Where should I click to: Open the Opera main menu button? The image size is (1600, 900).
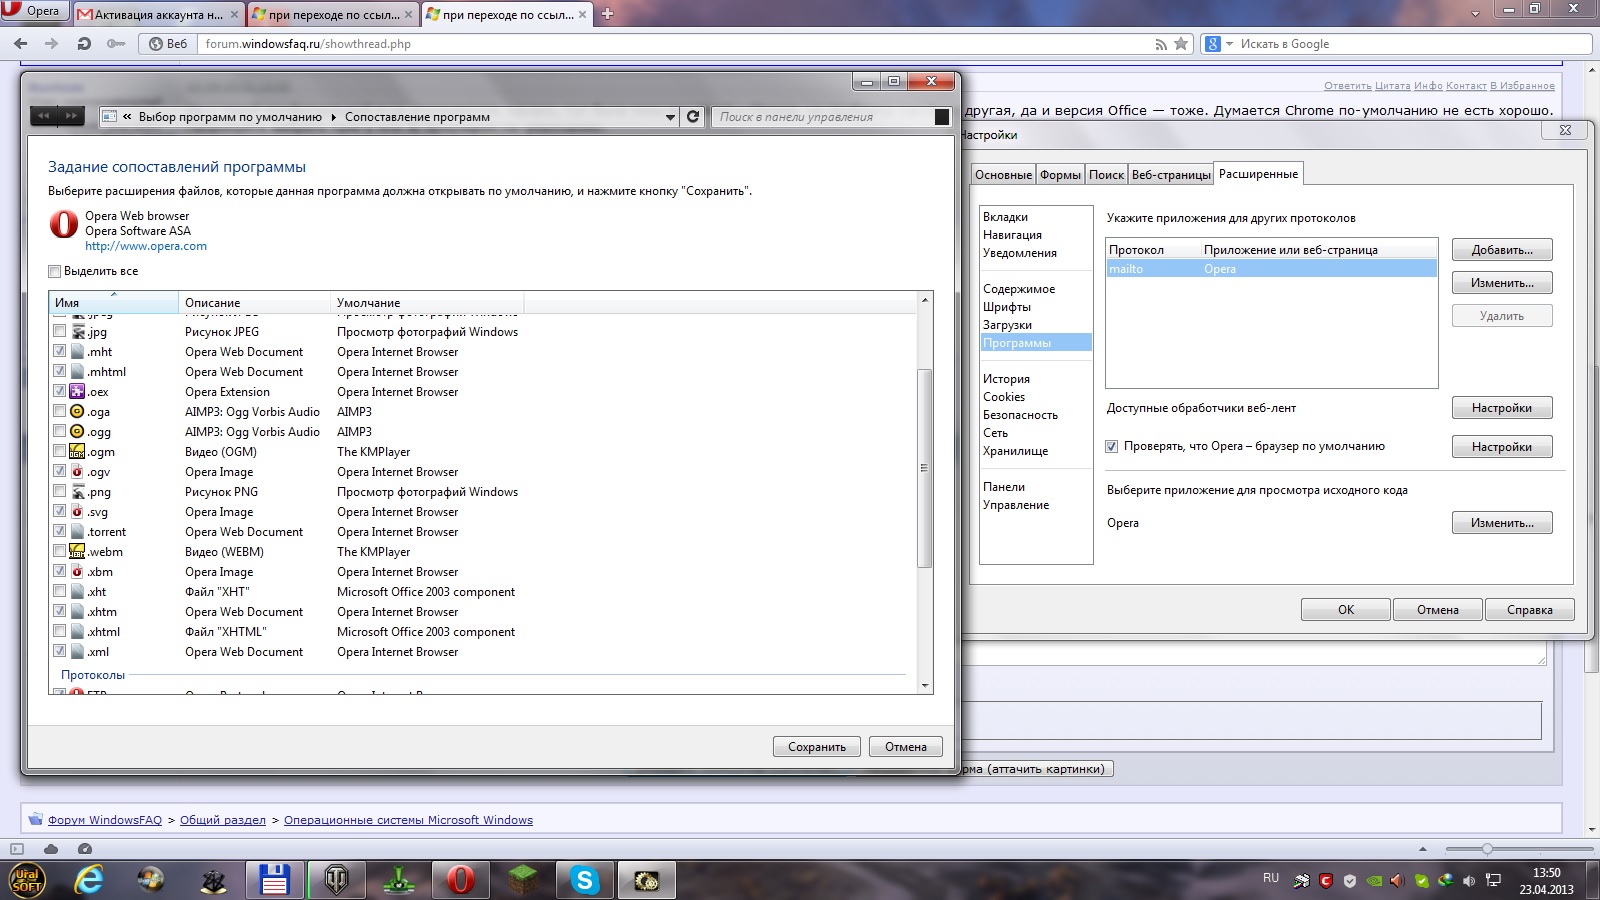[x=35, y=11]
